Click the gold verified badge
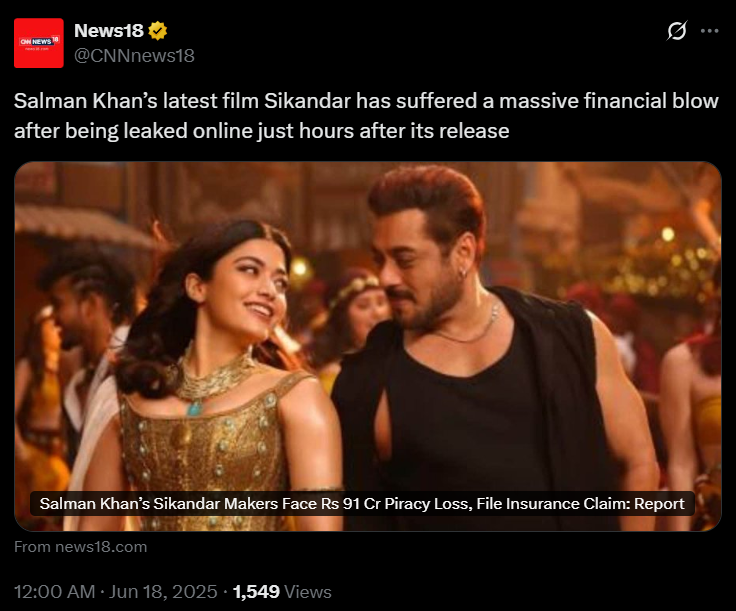 point(157,32)
